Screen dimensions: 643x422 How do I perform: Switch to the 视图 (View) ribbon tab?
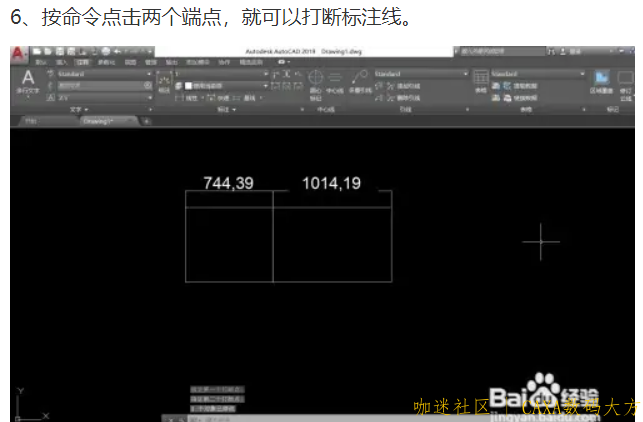tap(130, 62)
